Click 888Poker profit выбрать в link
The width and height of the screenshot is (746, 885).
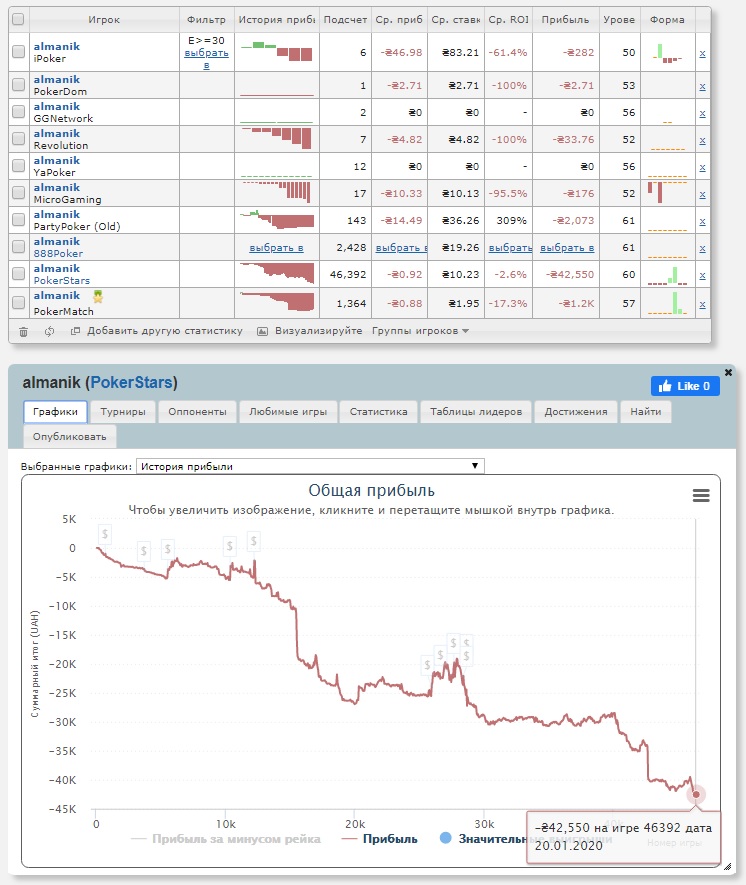pos(567,248)
